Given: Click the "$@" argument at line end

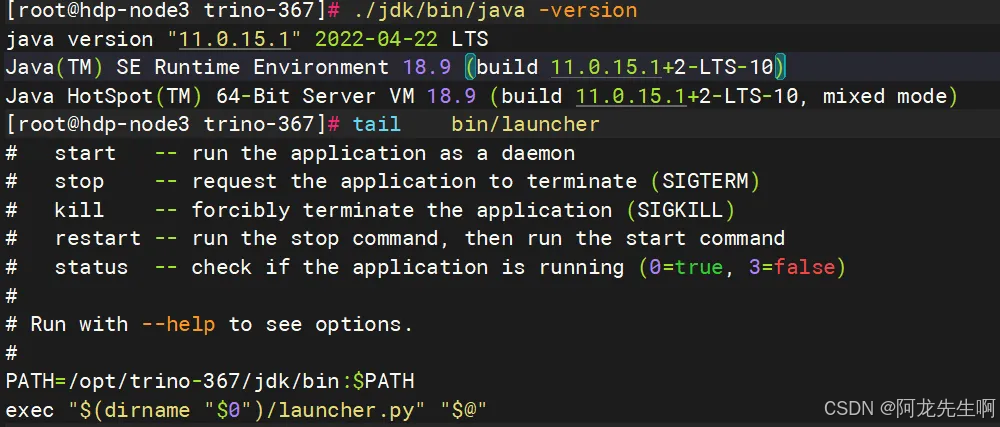Looking at the screenshot, I should click(464, 409).
